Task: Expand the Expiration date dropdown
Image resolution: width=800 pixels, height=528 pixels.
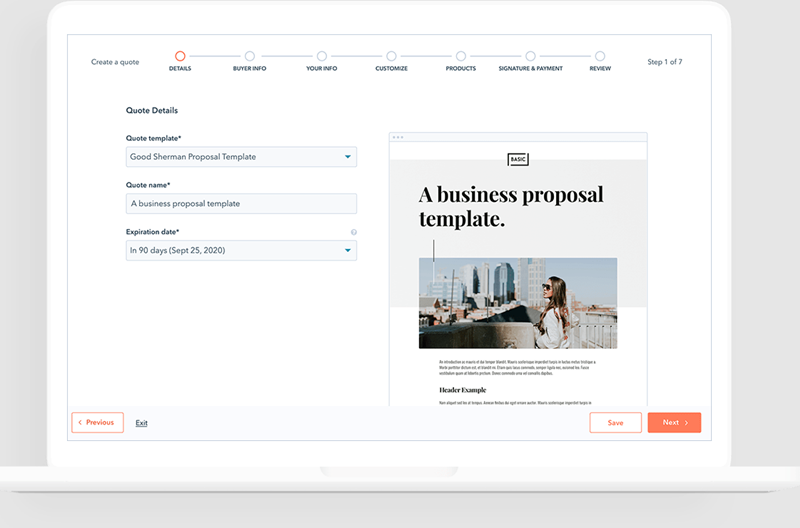Action: 241,250
